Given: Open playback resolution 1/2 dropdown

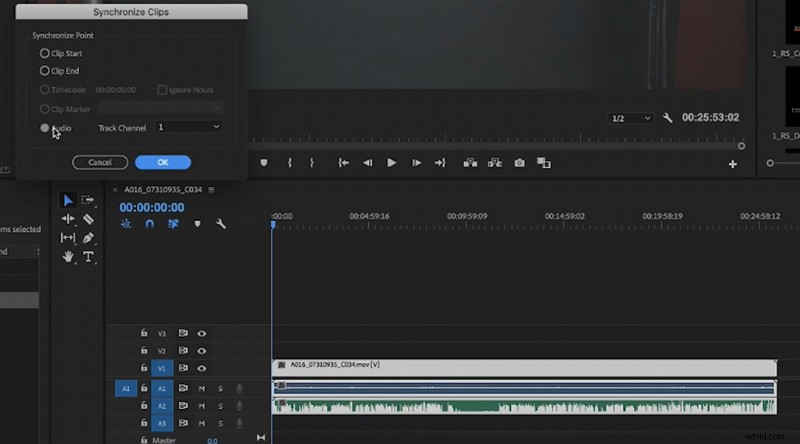Looking at the screenshot, I should (631, 118).
